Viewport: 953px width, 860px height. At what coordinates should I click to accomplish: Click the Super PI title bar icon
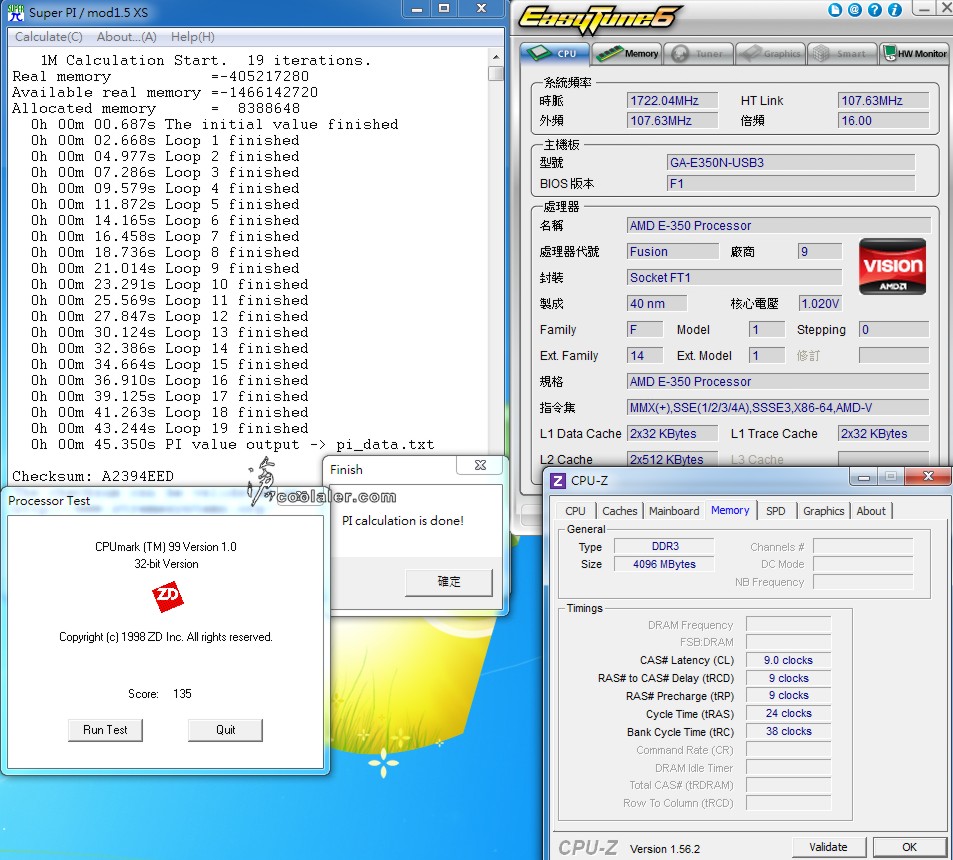(x=16, y=12)
